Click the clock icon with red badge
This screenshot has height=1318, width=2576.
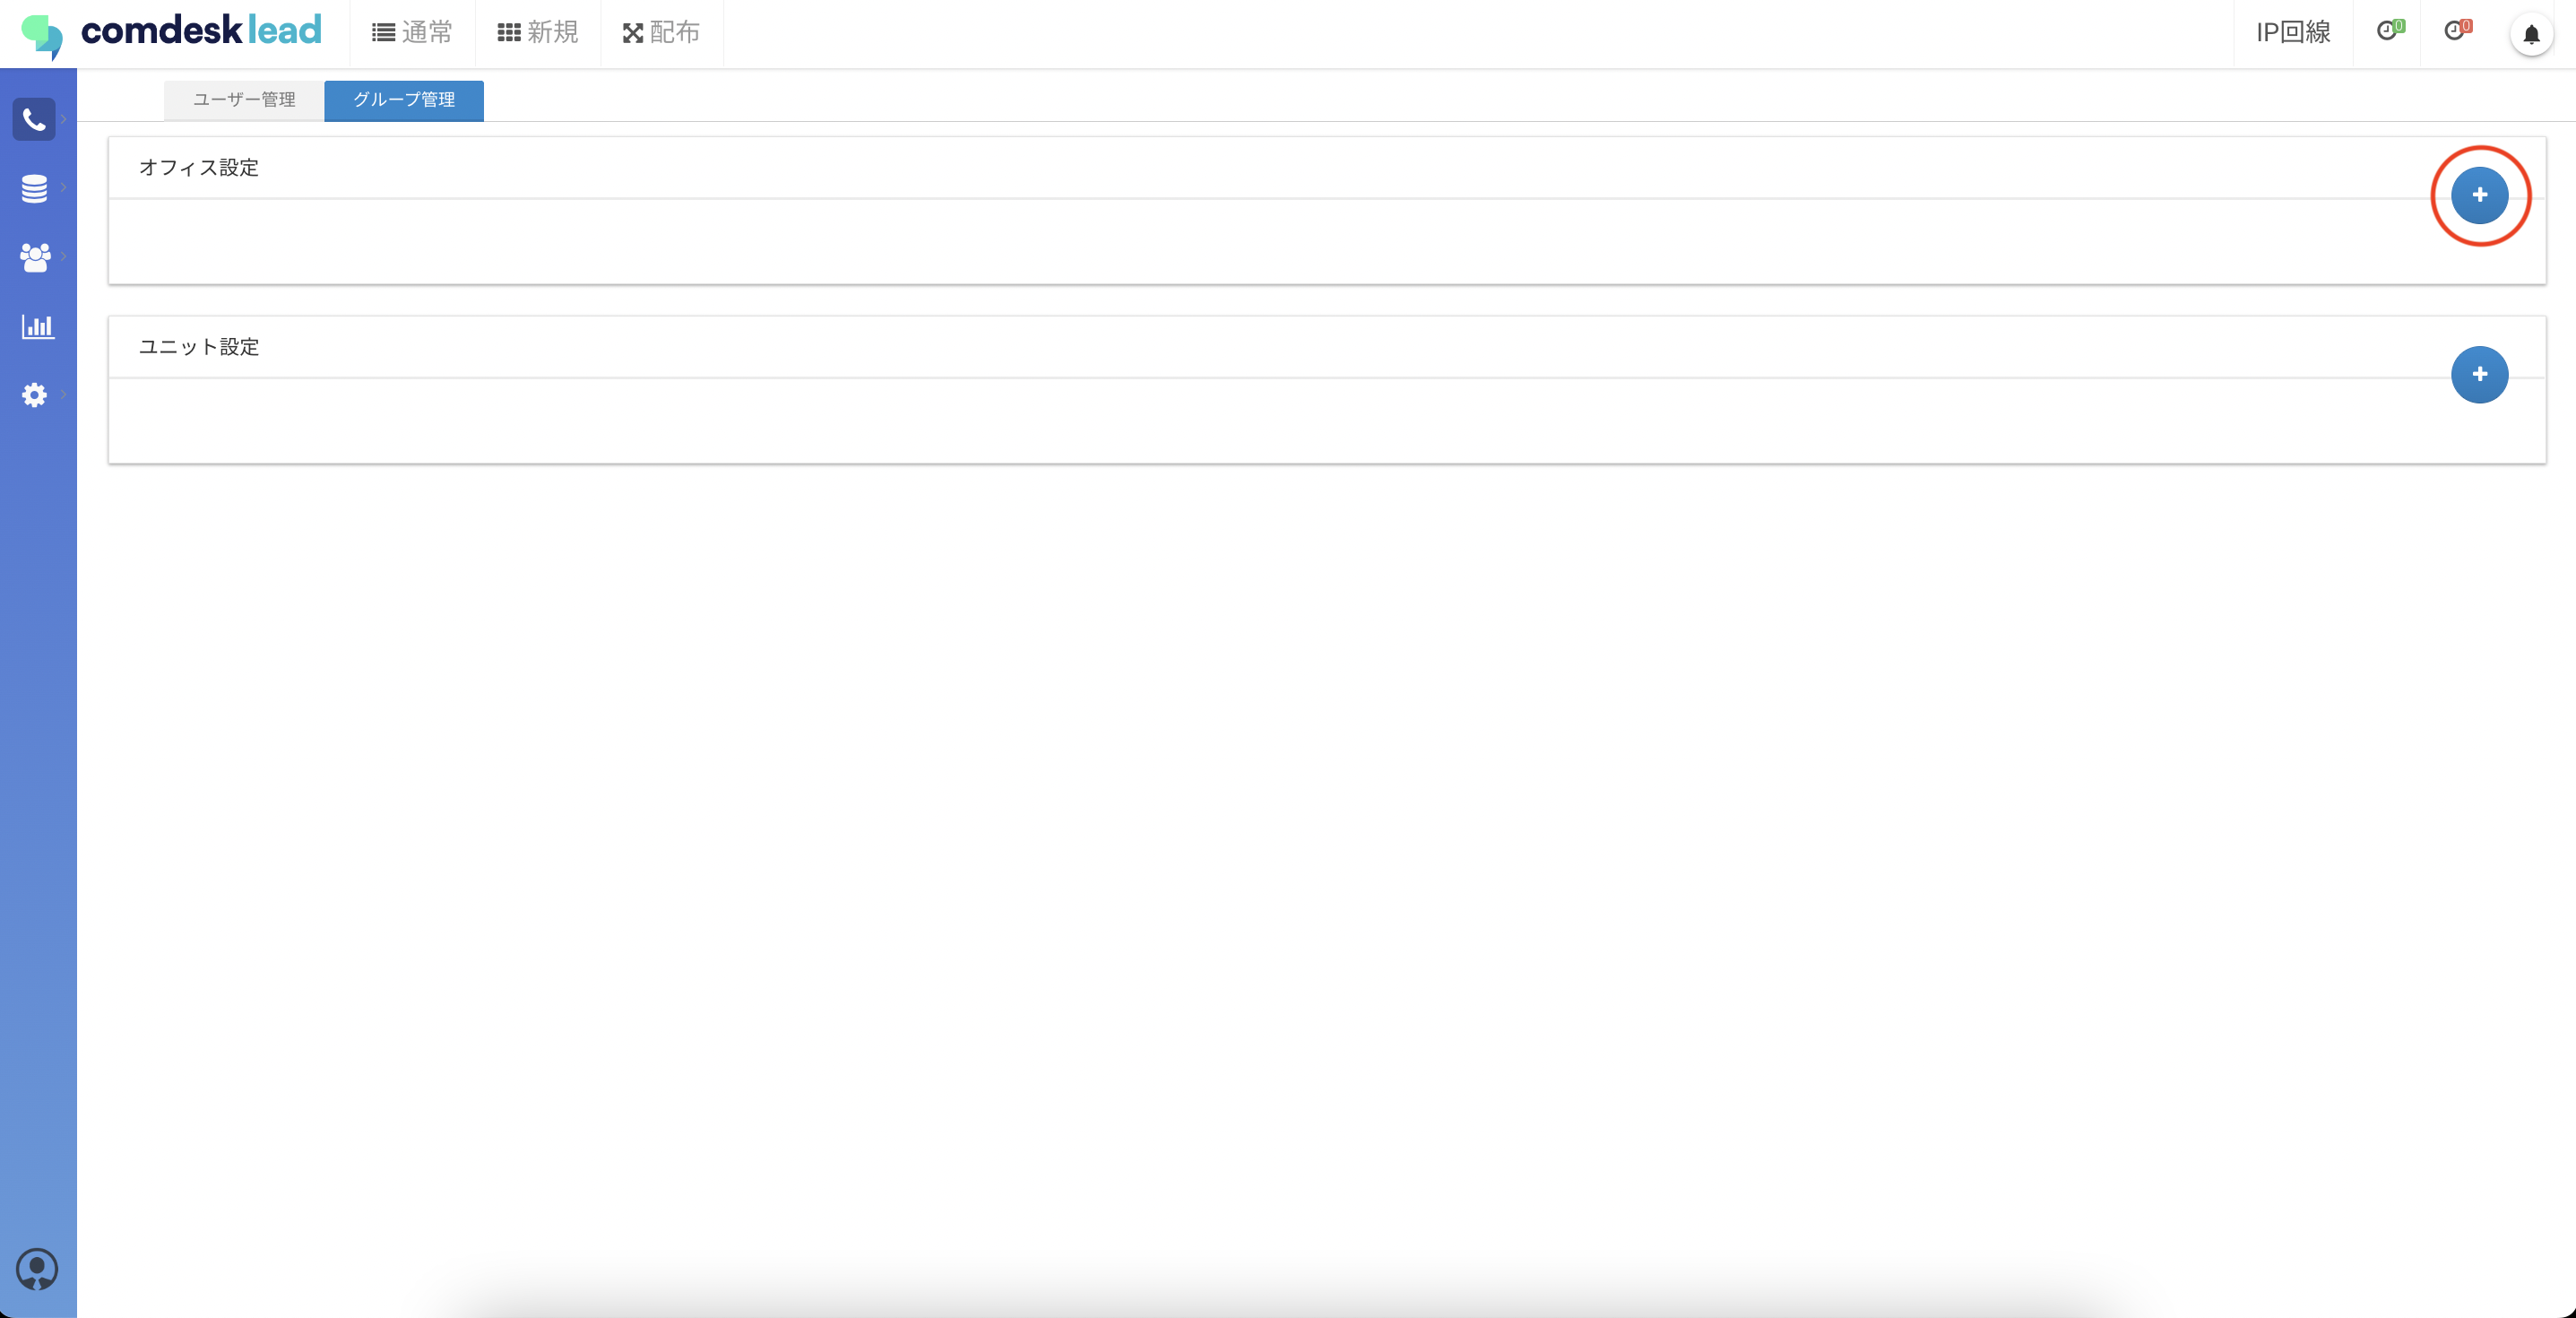point(2456,31)
